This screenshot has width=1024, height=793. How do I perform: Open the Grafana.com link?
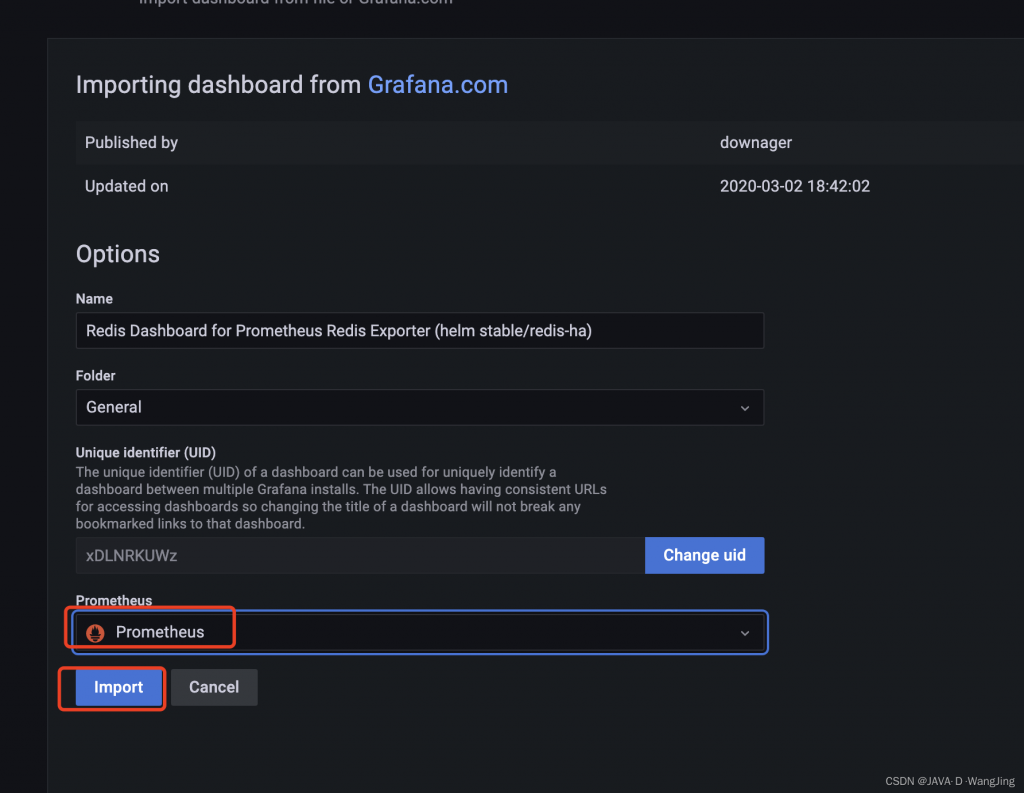[x=438, y=85]
